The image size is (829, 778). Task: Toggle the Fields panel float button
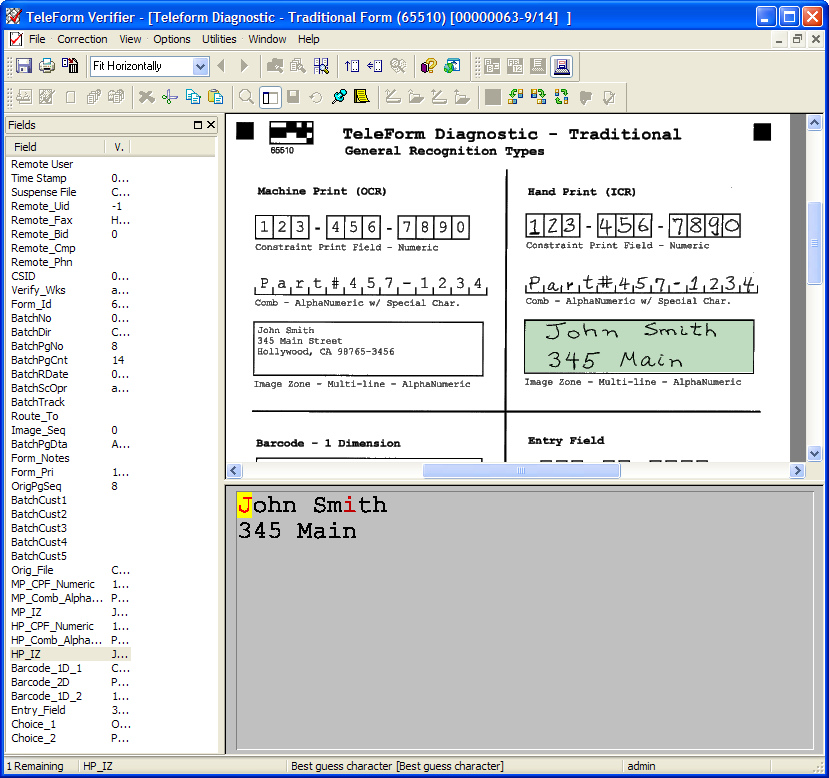point(198,125)
